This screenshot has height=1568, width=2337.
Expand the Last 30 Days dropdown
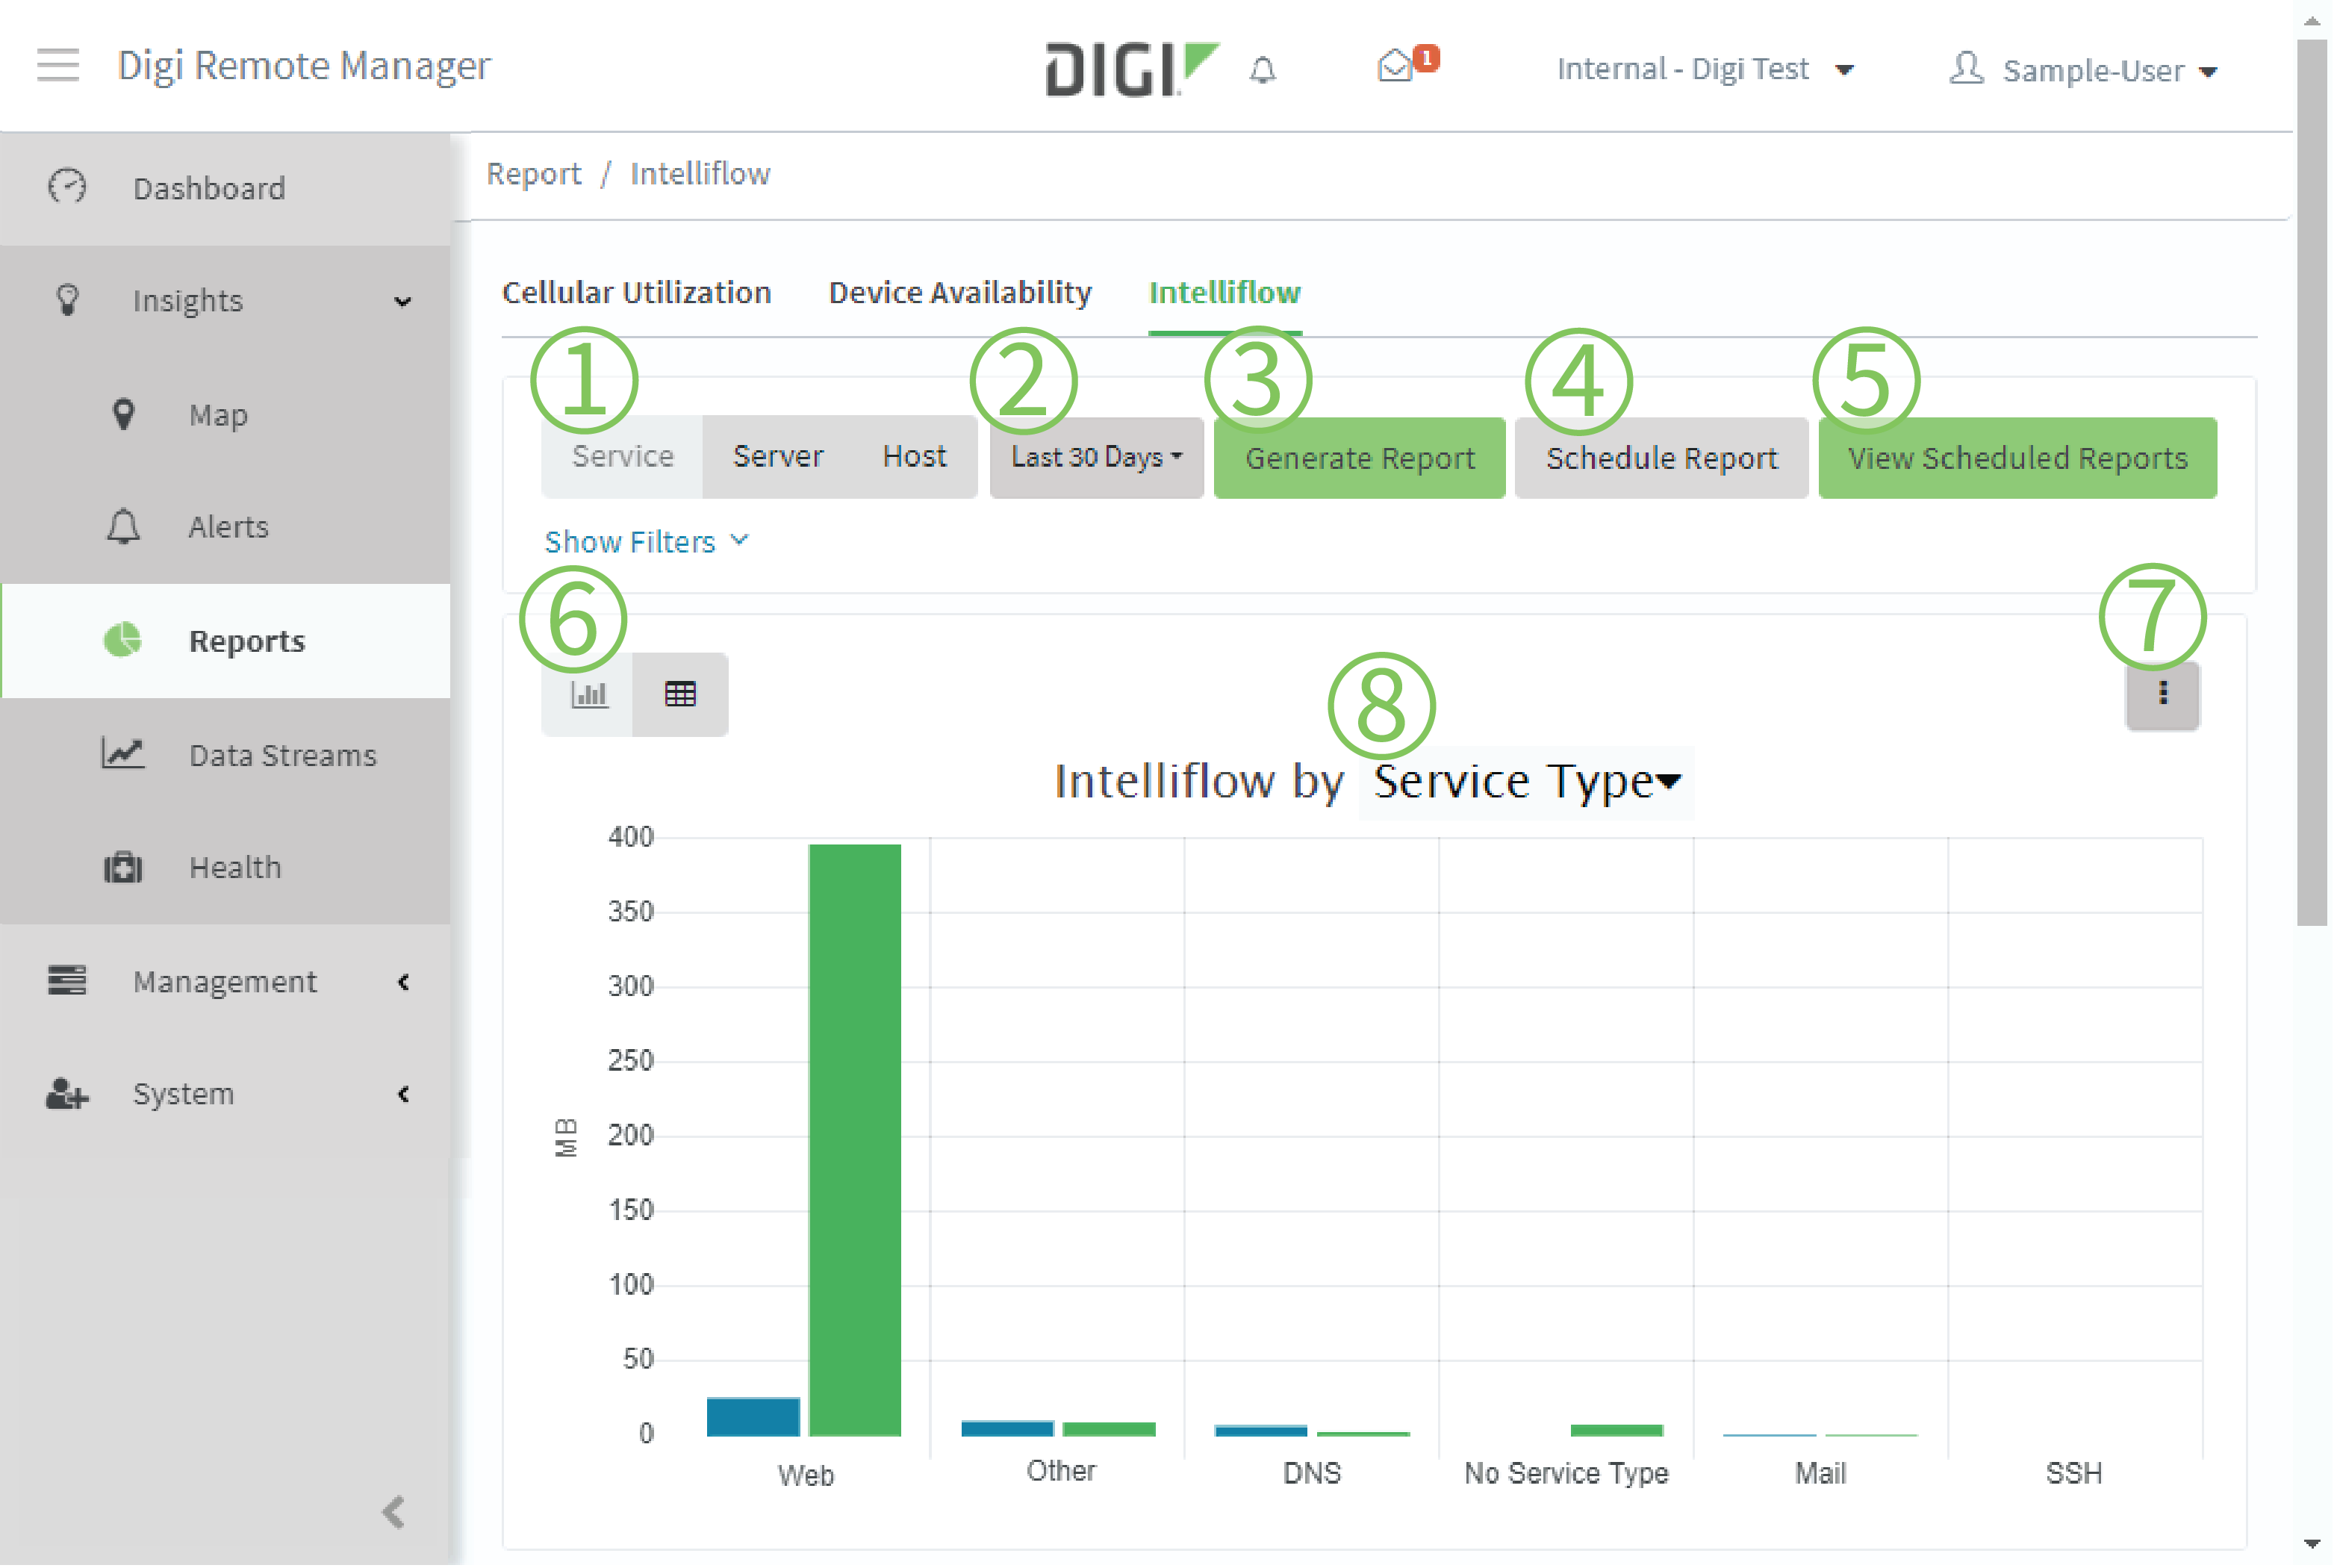(x=1093, y=458)
